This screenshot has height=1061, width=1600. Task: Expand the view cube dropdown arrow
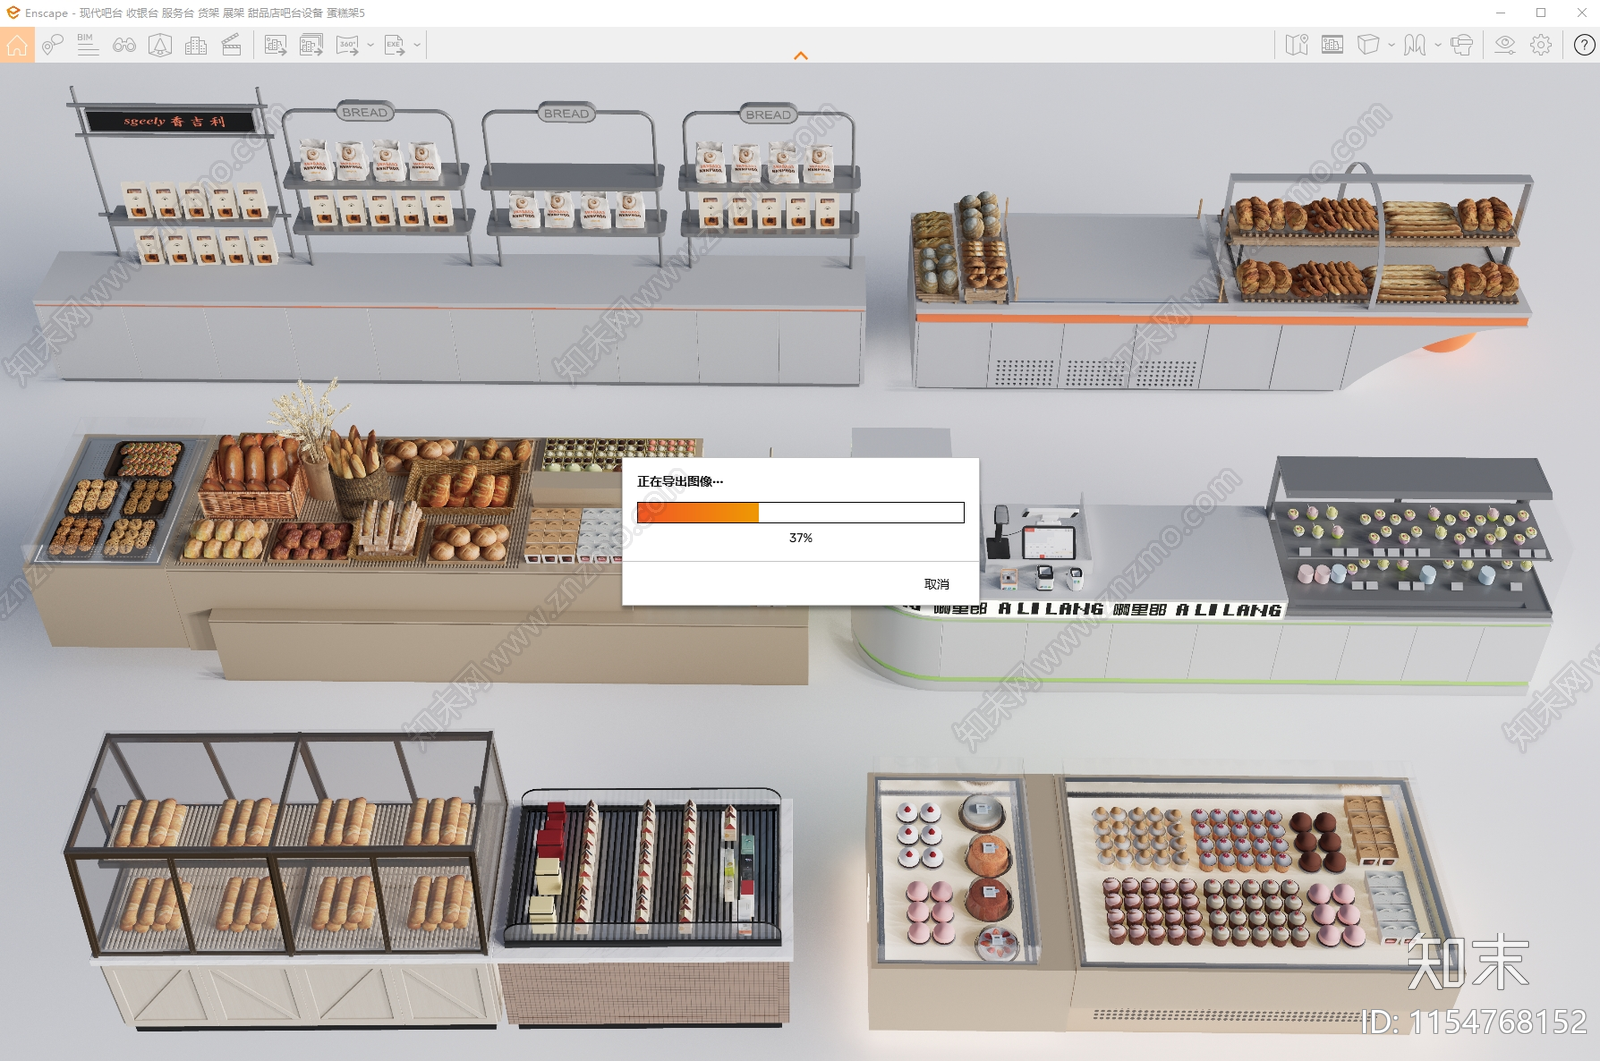pos(1391,45)
